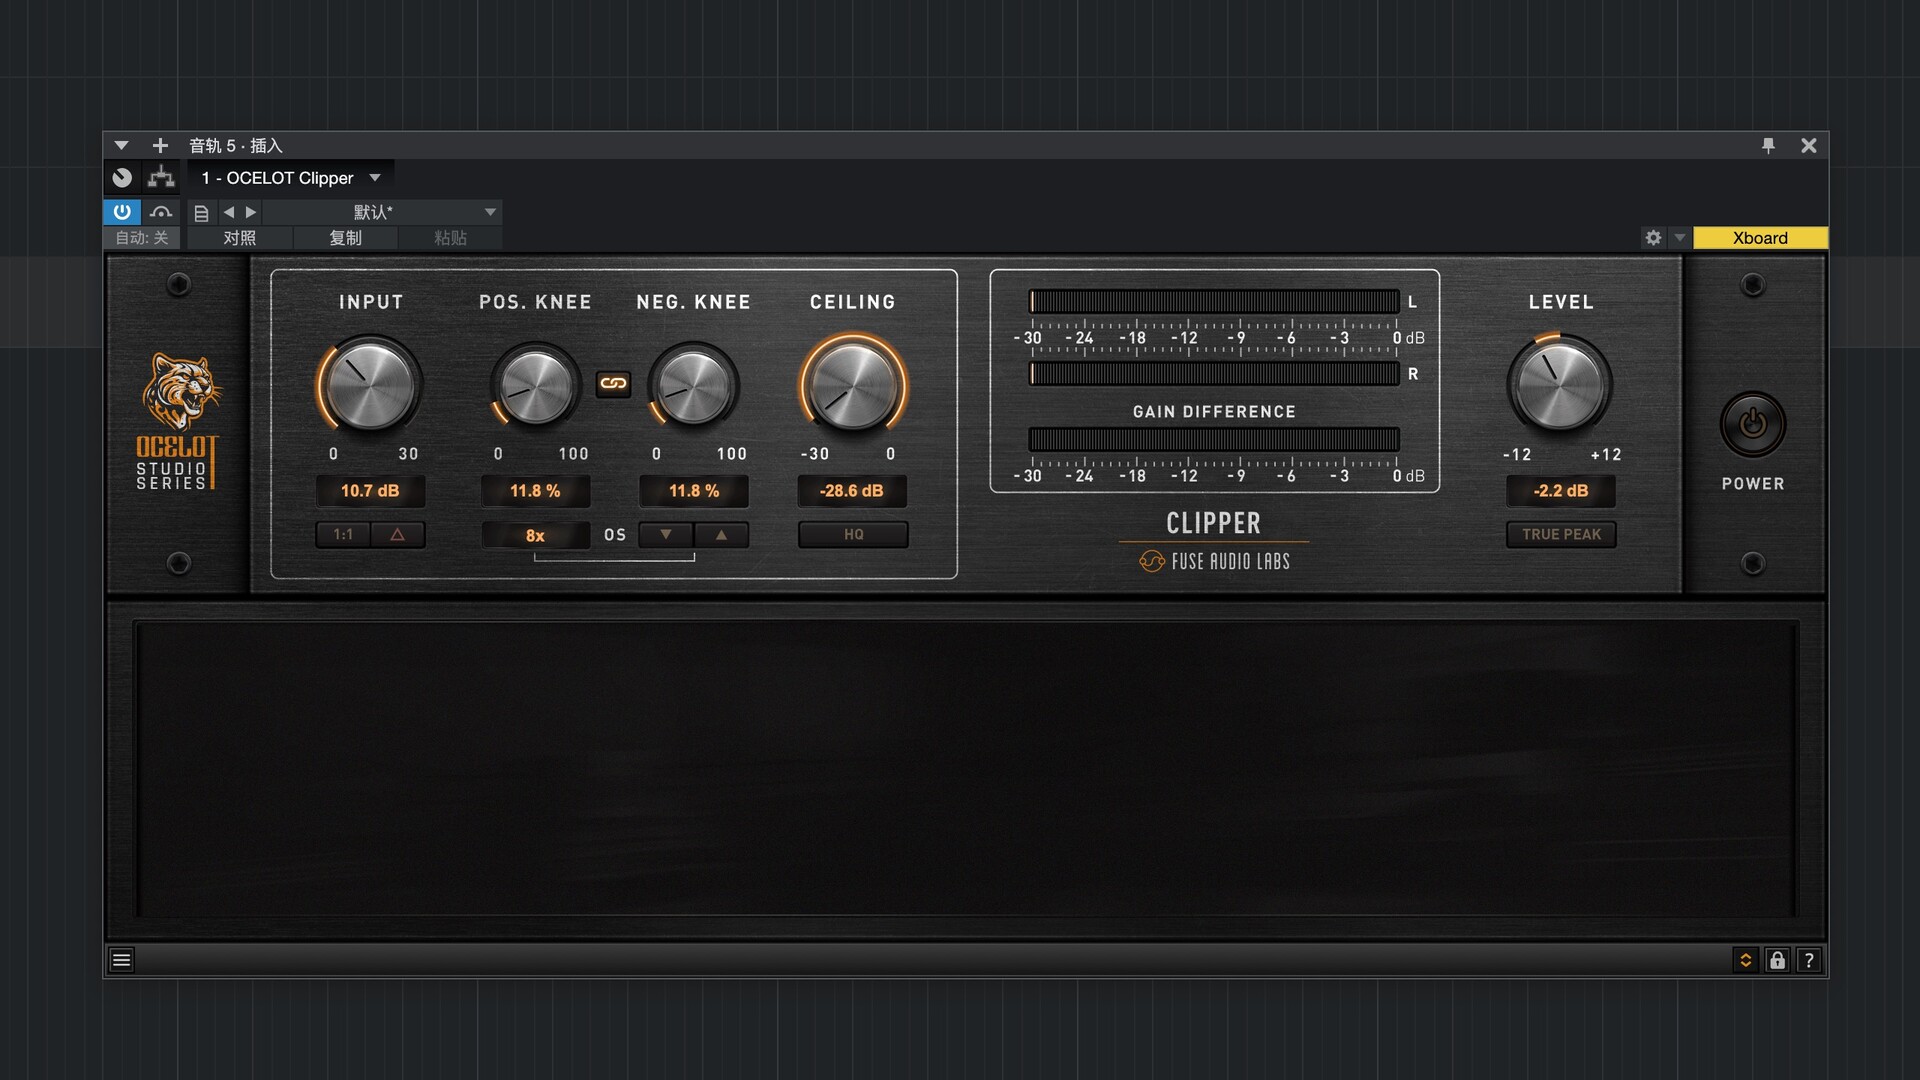Image resolution: width=1920 pixels, height=1080 pixels.
Task: Click the 复制 copy button
Action: (346, 238)
